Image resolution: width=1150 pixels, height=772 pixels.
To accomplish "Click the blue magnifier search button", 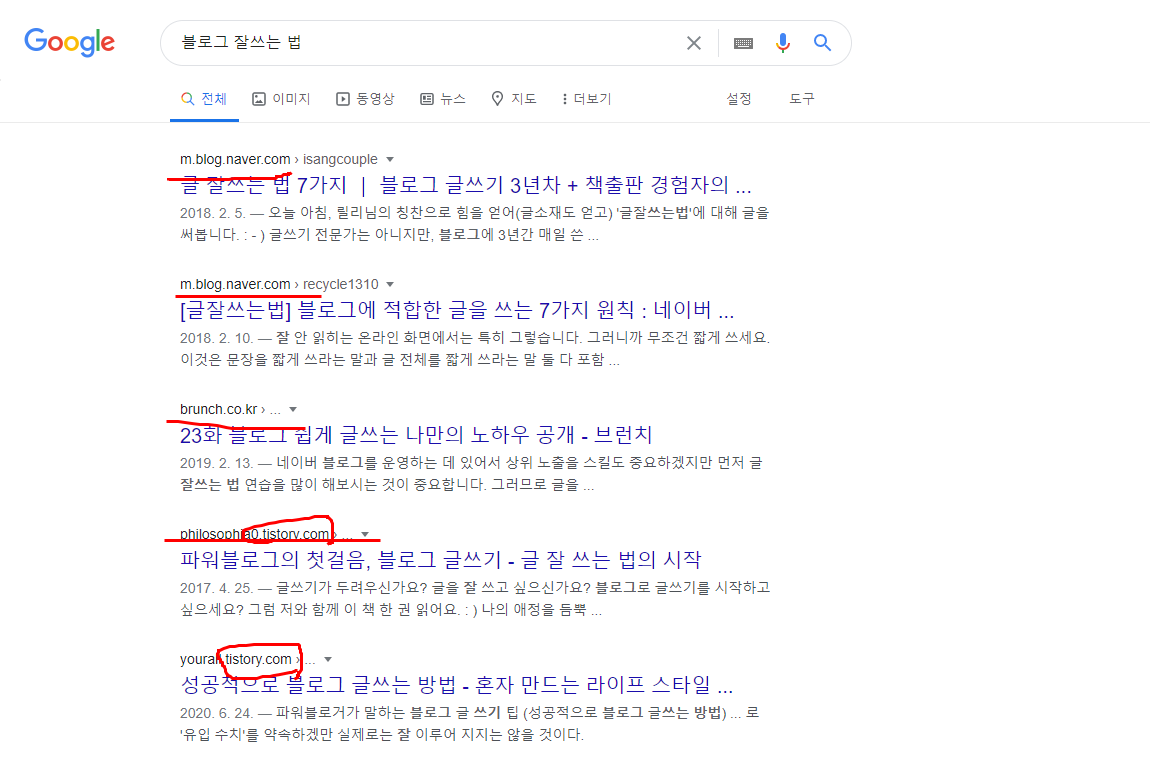I will [822, 43].
